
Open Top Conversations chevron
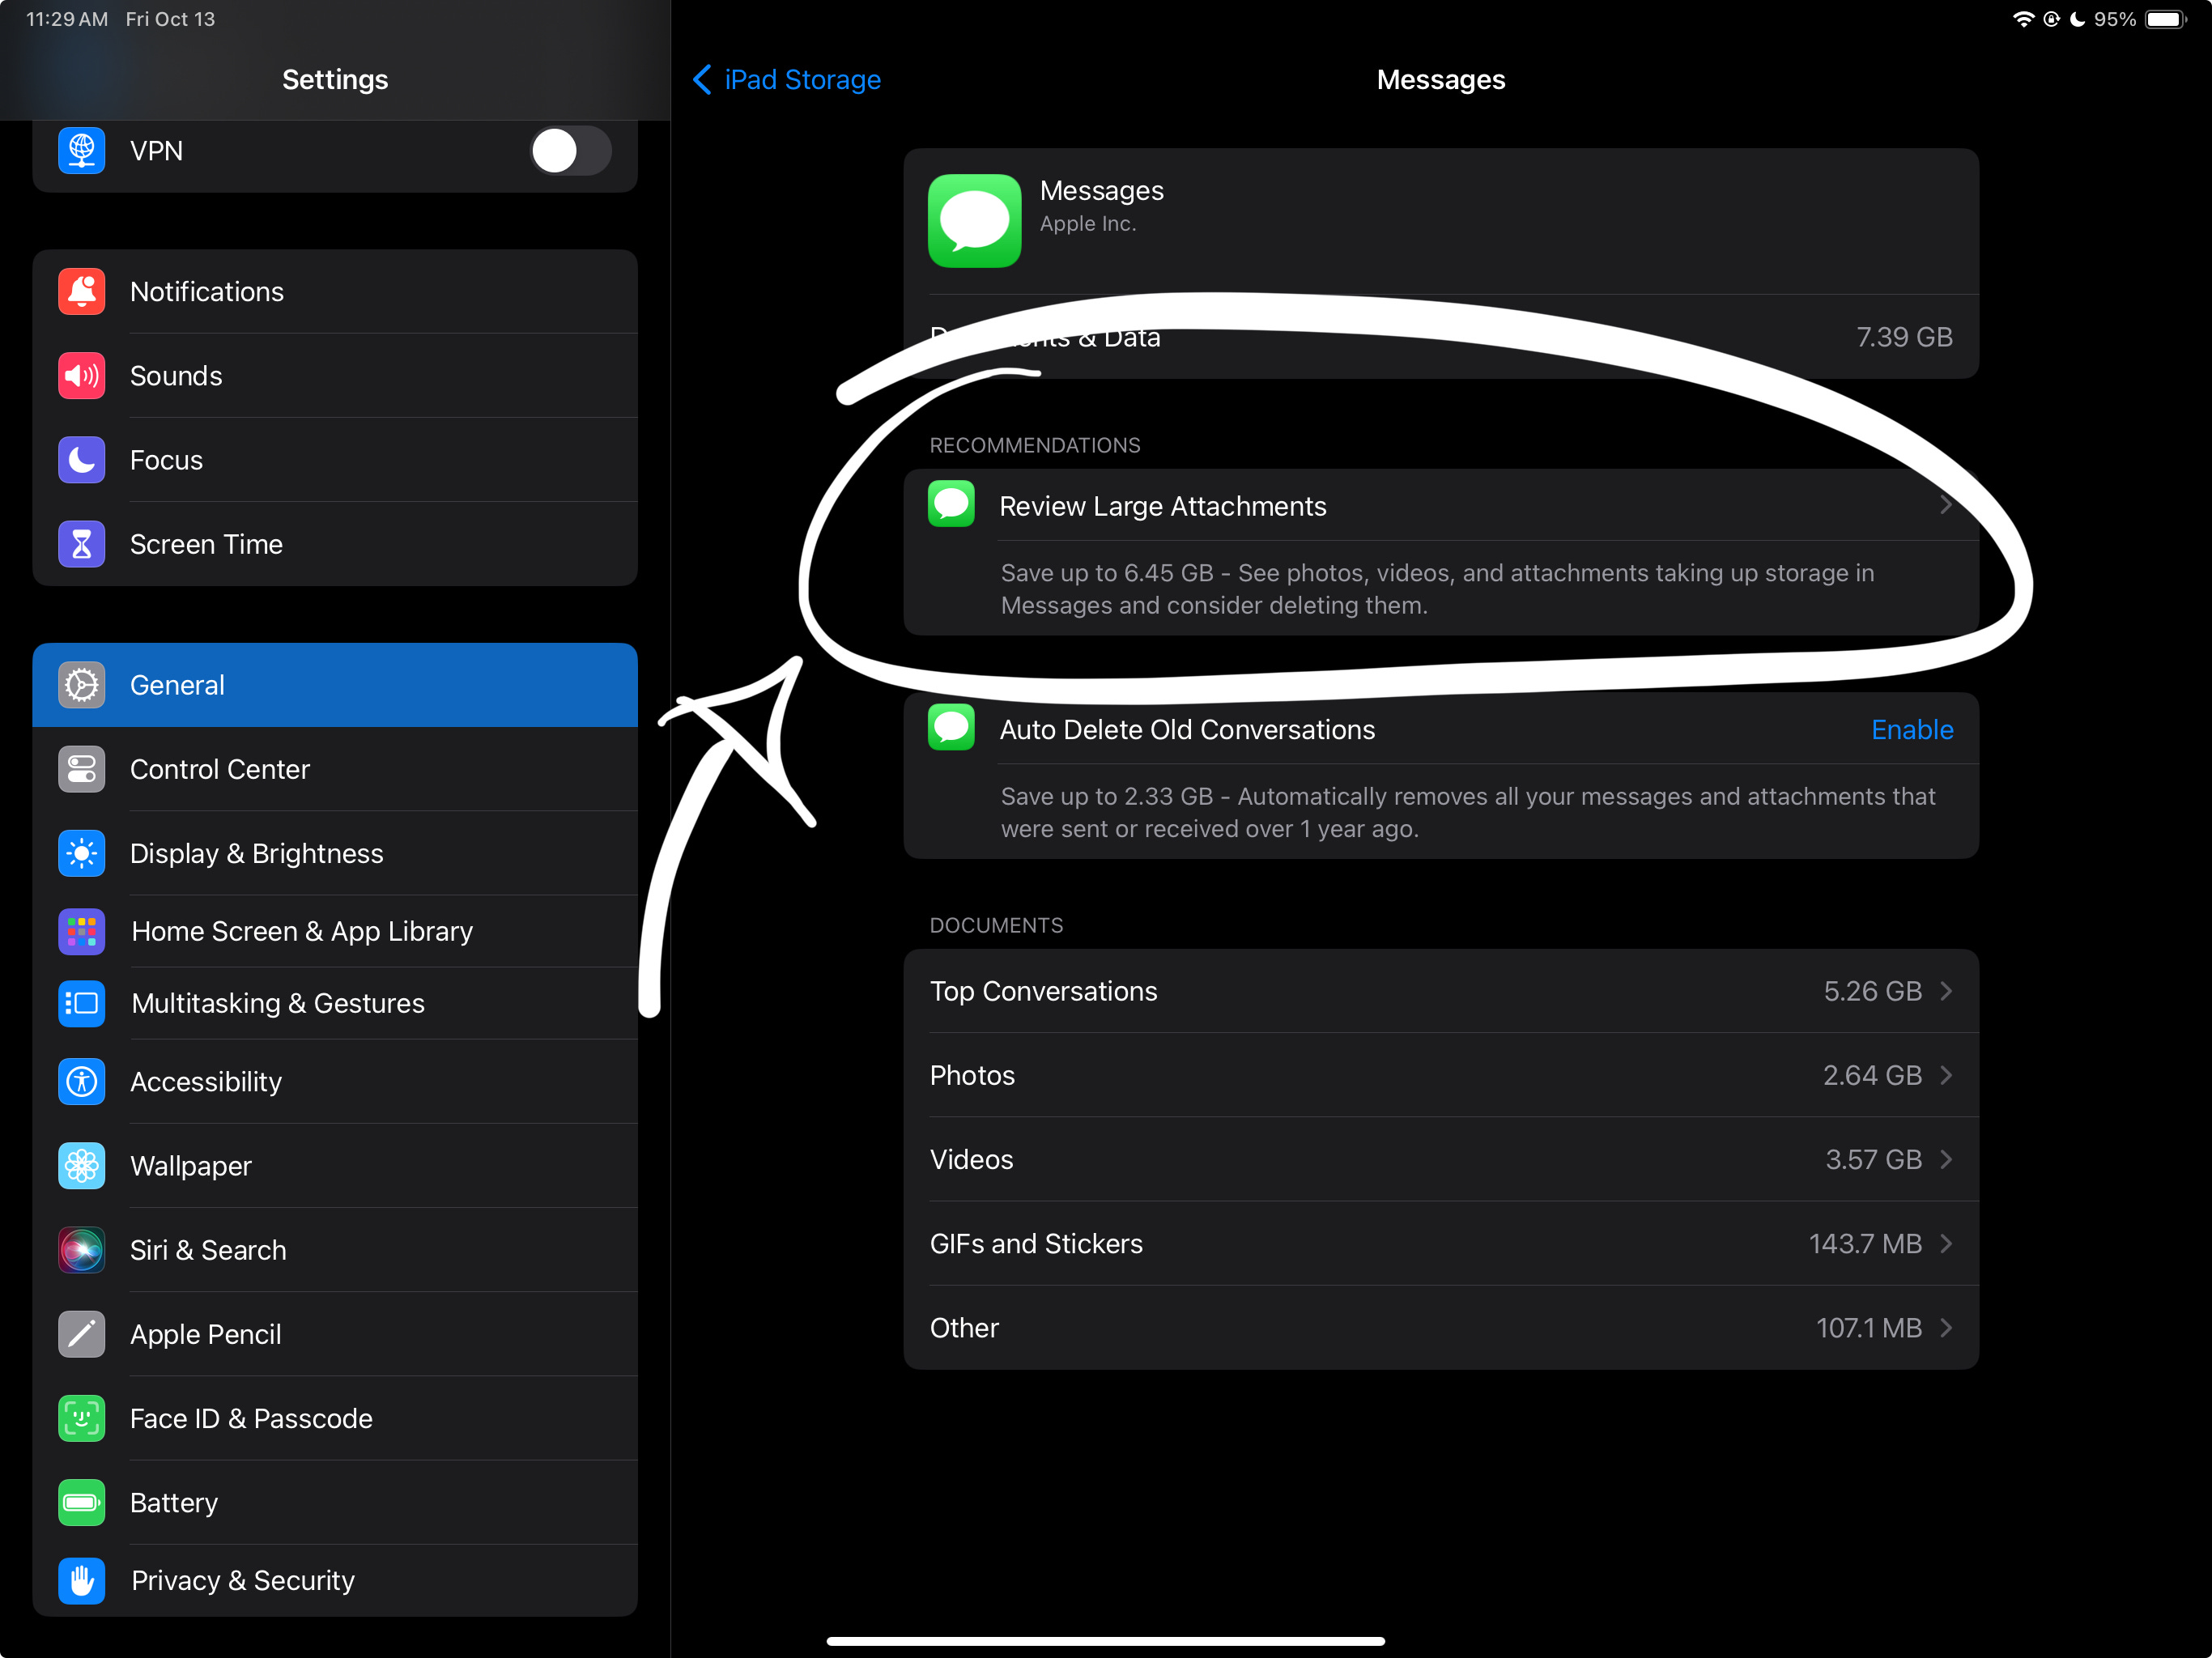(x=1946, y=991)
